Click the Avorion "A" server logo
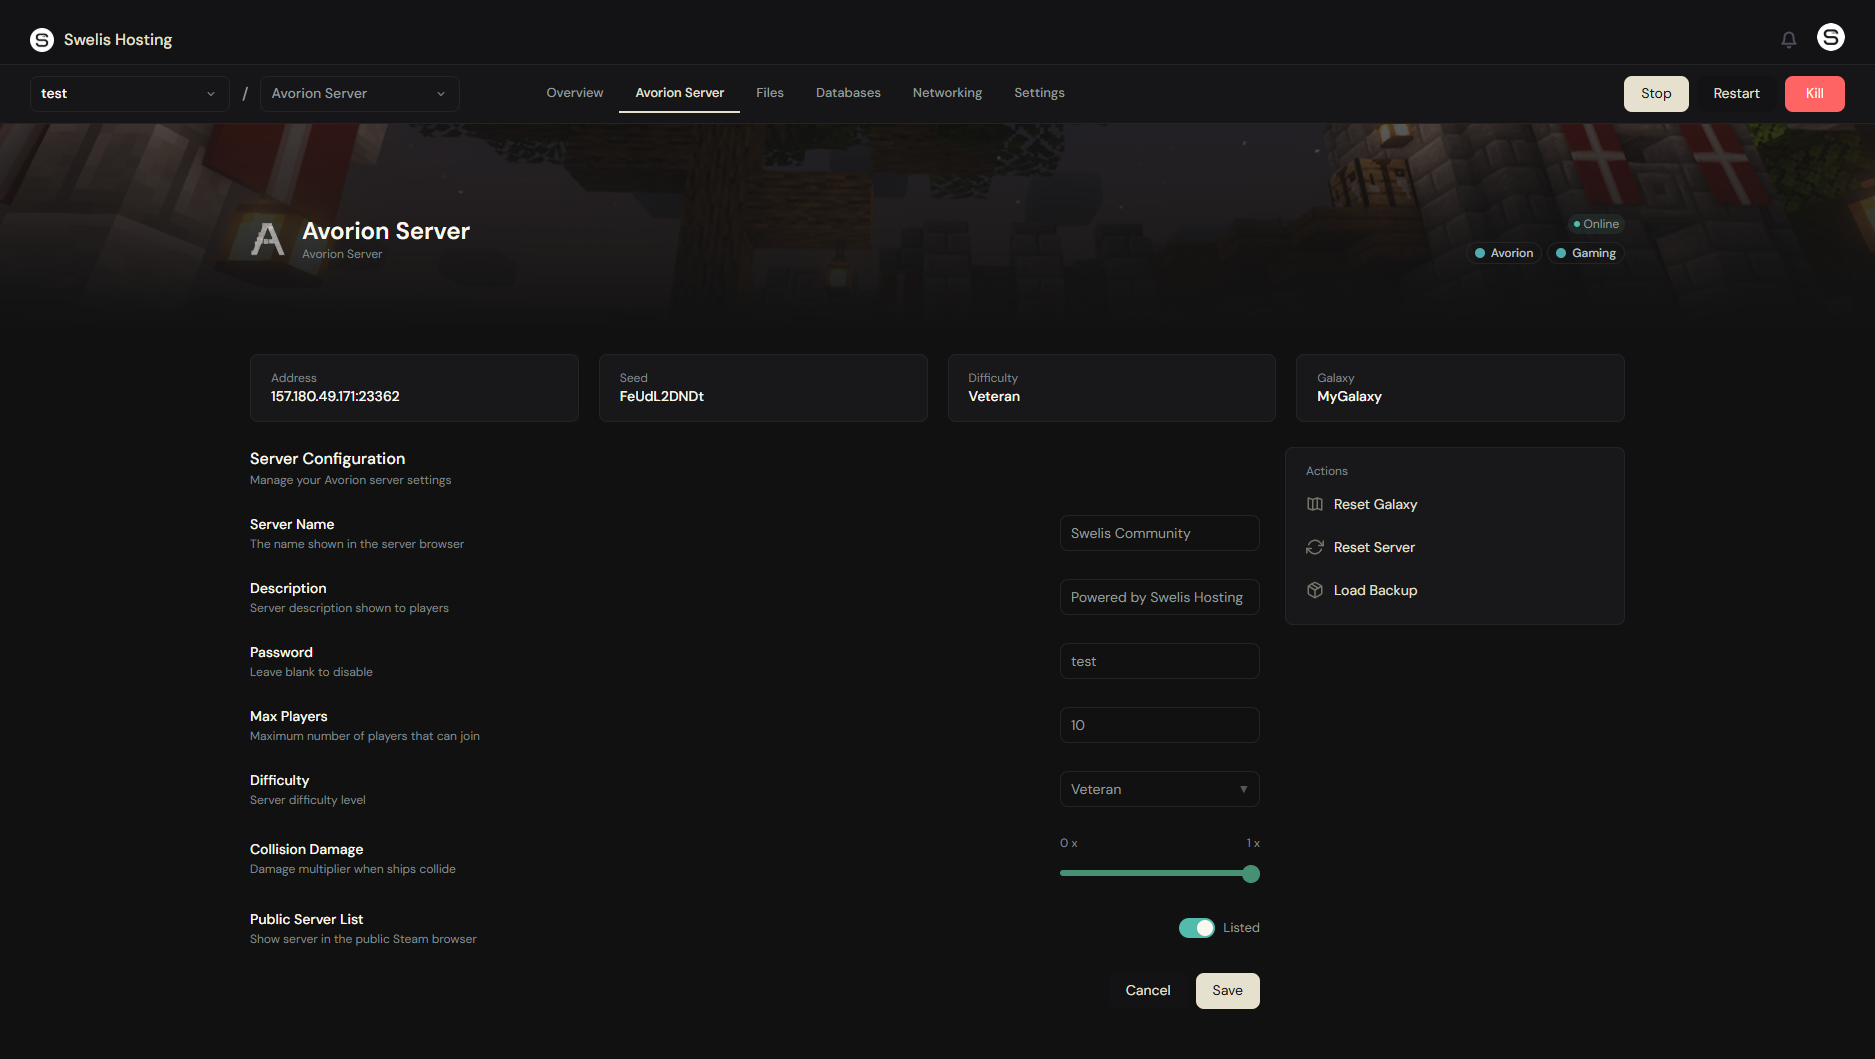 pyautogui.click(x=267, y=240)
